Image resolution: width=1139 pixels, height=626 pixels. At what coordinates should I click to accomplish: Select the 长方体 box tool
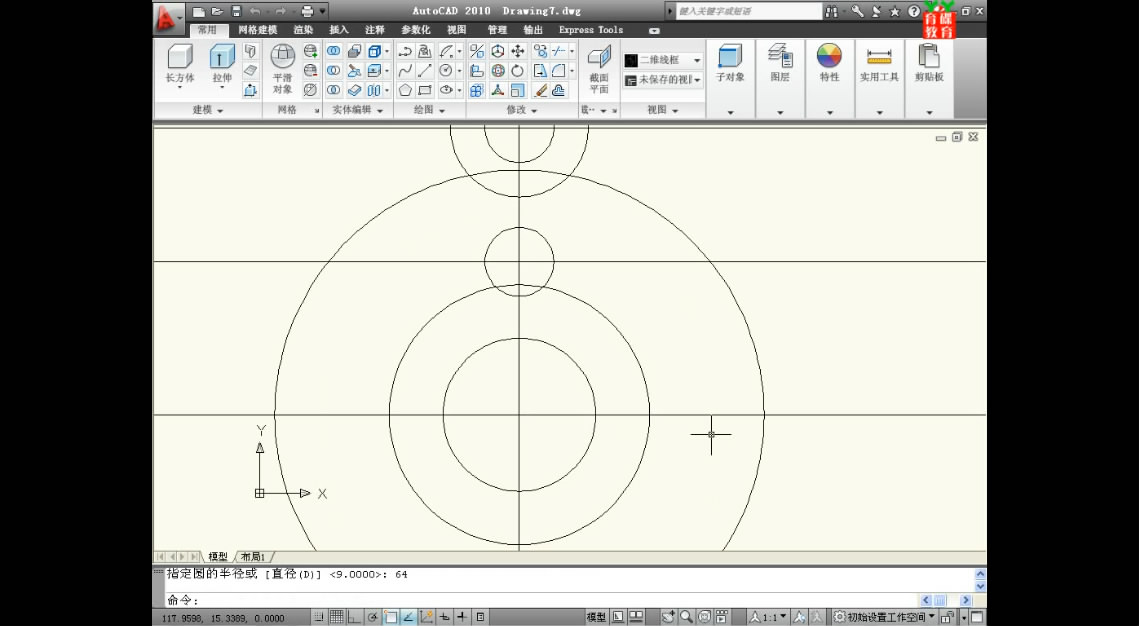[179, 65]
